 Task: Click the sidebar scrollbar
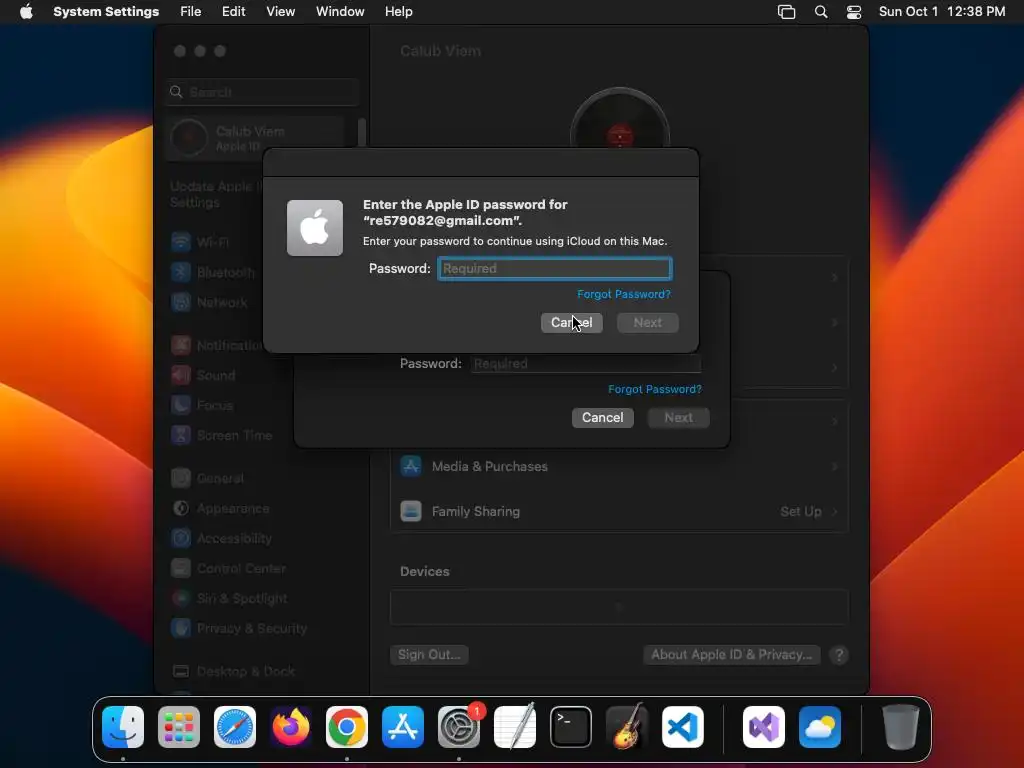click(362, 133)
